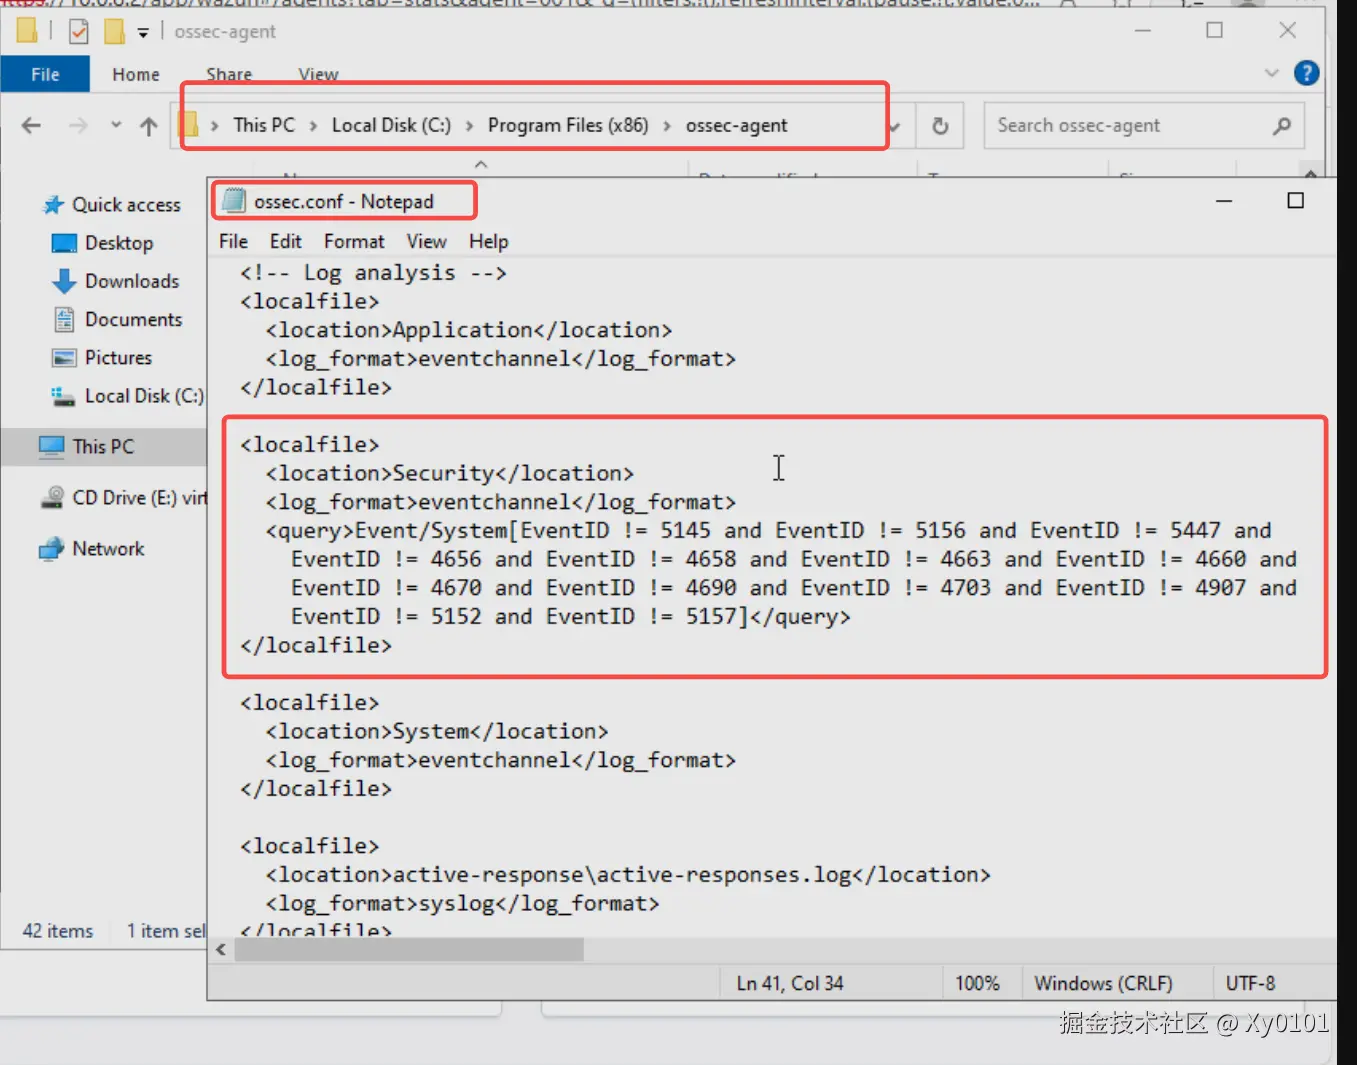Open Notepad Edit menu

coord(285,241)
